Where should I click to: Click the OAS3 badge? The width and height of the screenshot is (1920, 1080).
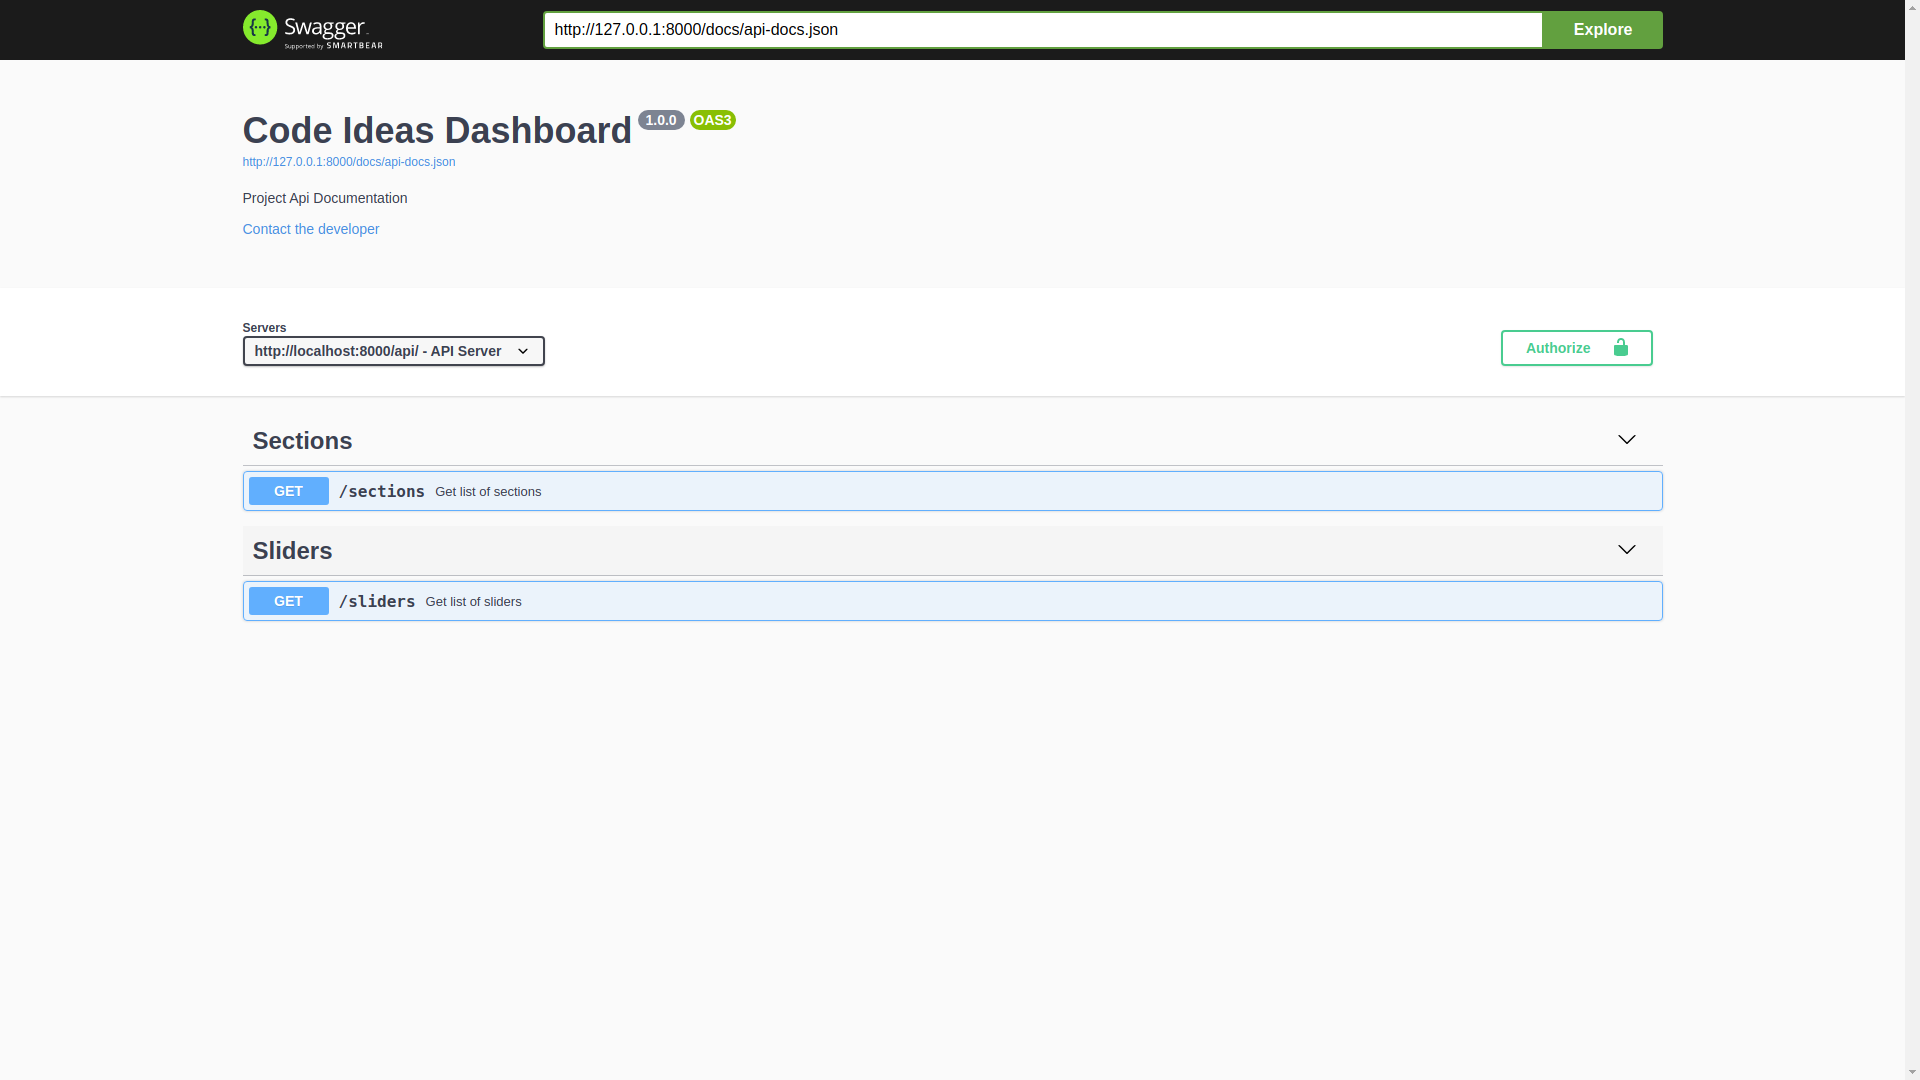712,120
